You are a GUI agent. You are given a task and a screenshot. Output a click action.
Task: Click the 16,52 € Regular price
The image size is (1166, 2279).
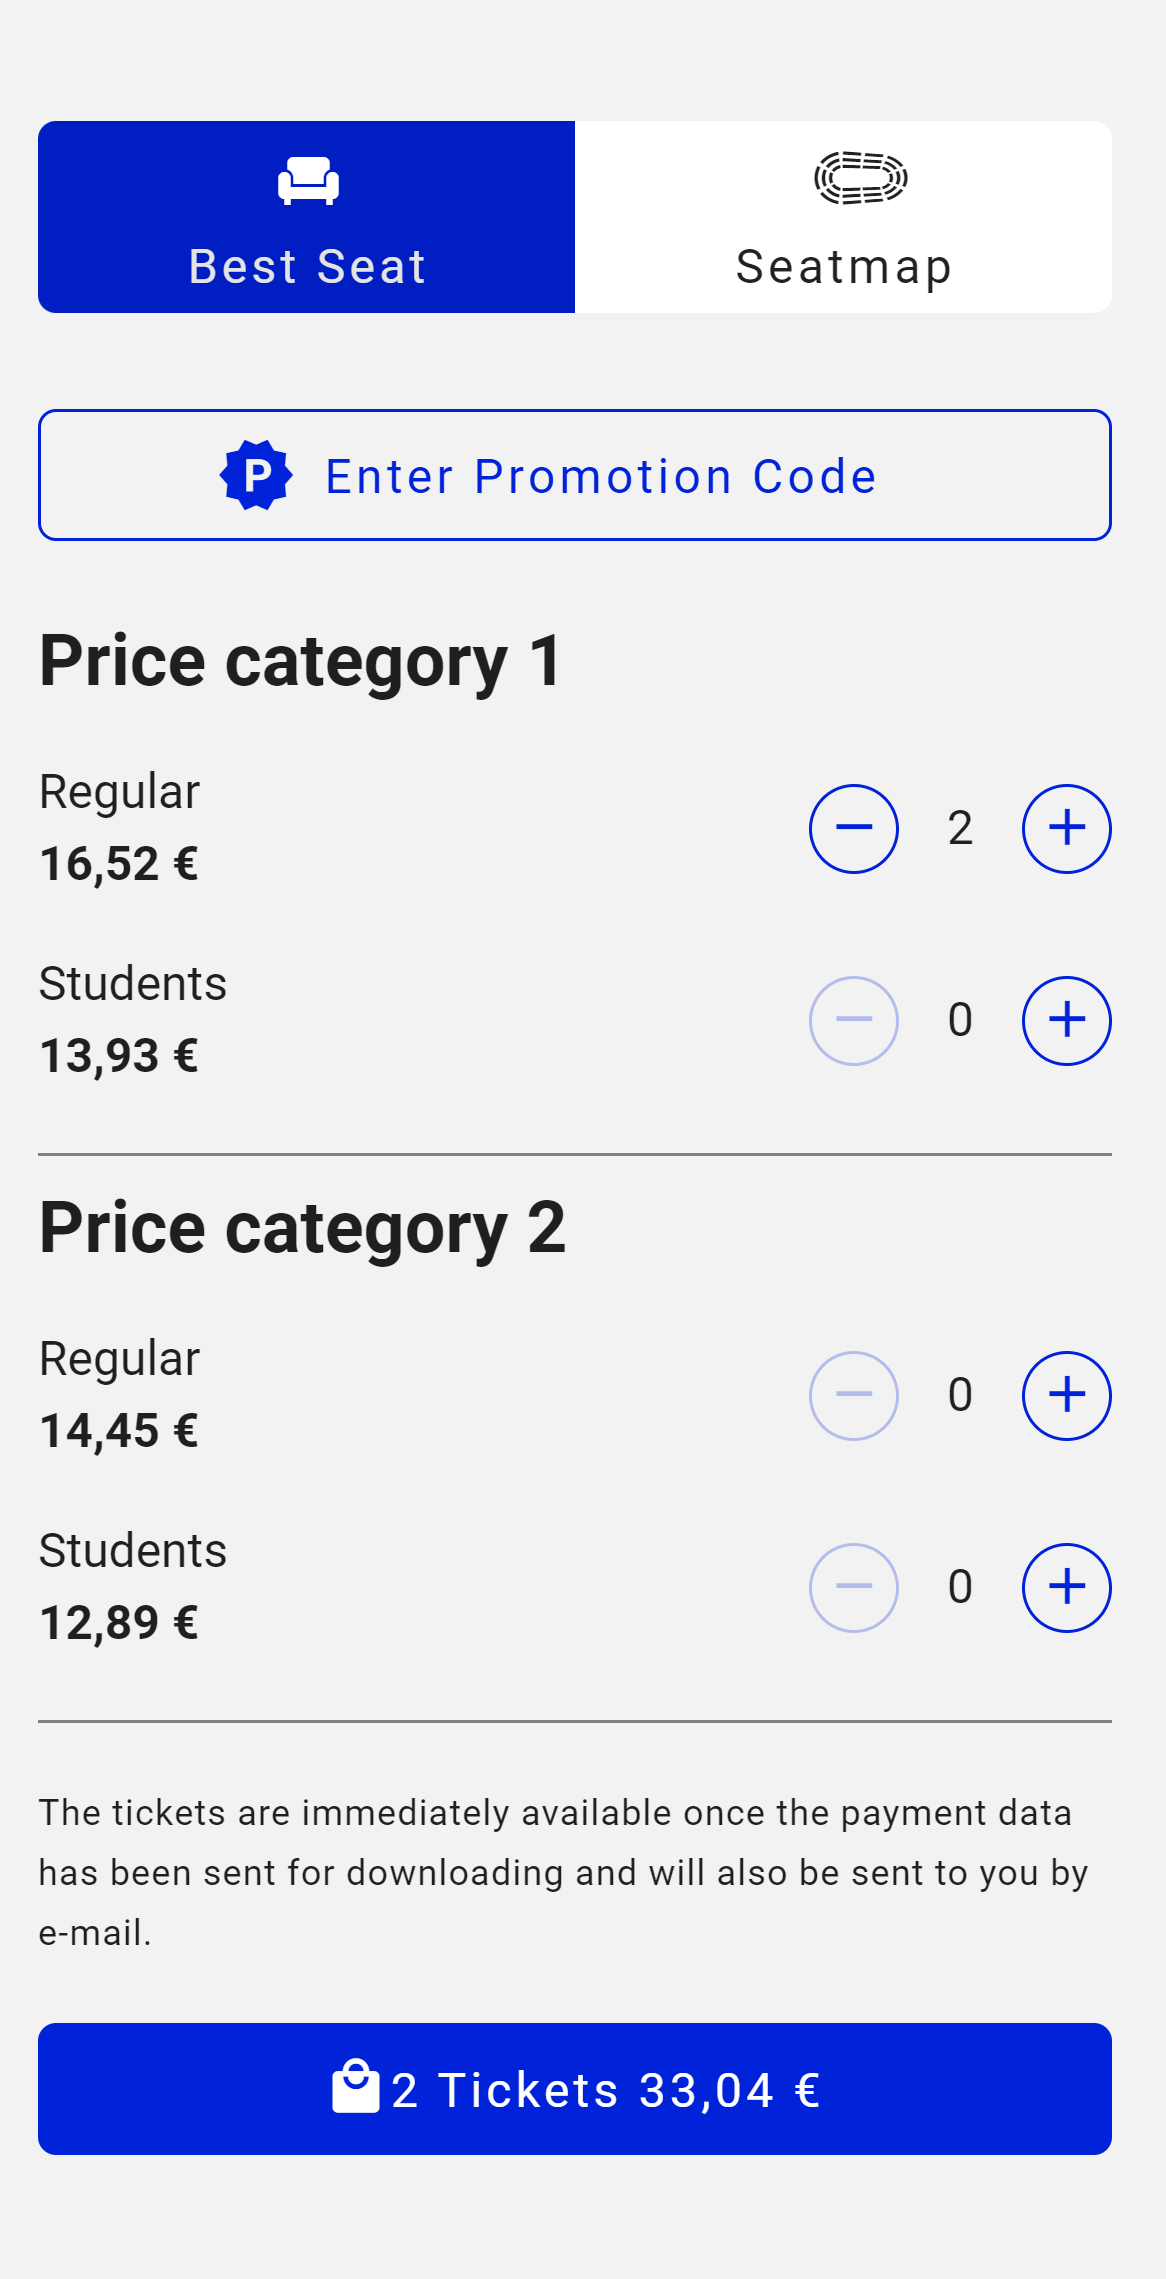[119, 864]
